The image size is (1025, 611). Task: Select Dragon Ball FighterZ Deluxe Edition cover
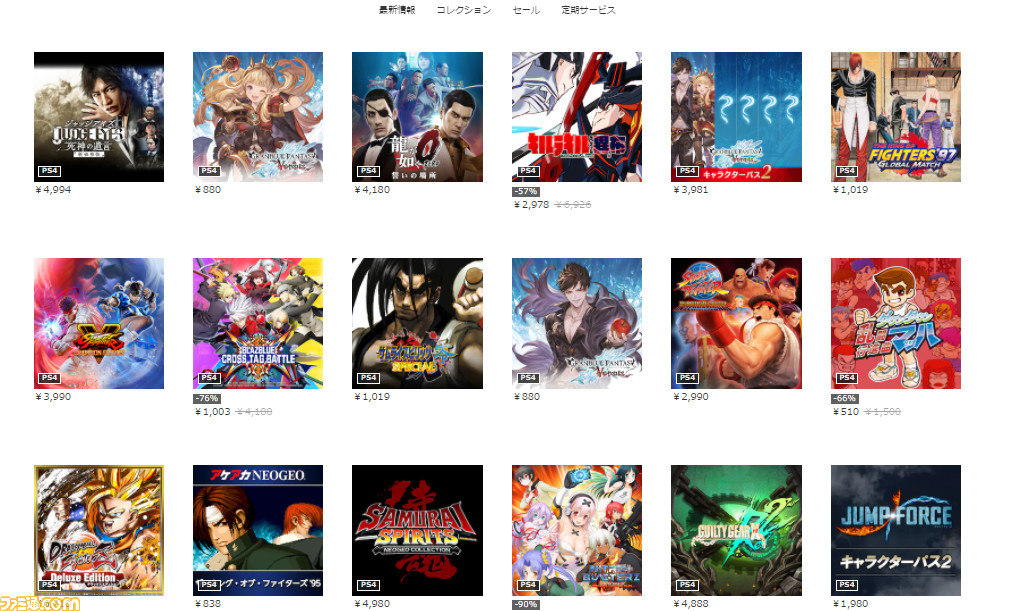pyautogui.click(x=99, y=530)
